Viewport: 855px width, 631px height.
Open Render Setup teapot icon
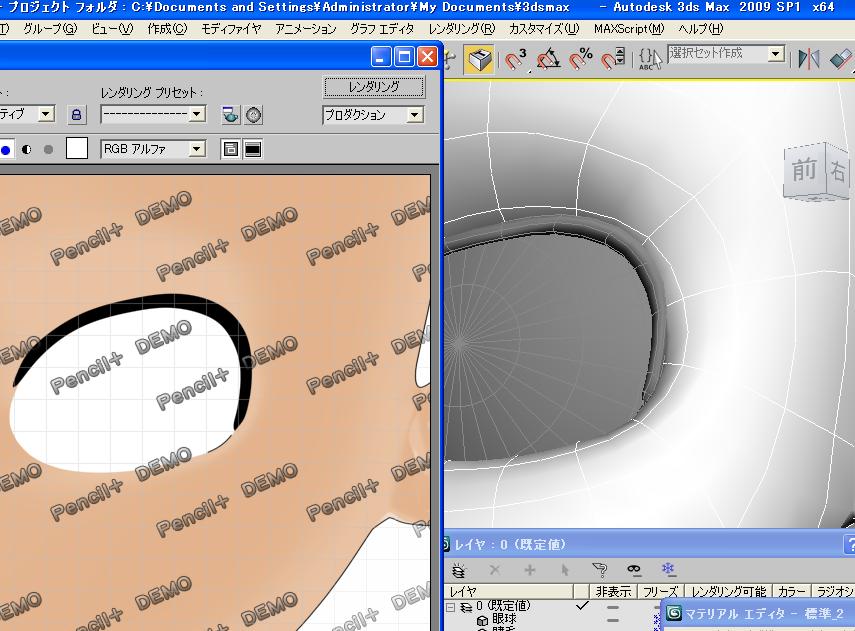(230, 115)
